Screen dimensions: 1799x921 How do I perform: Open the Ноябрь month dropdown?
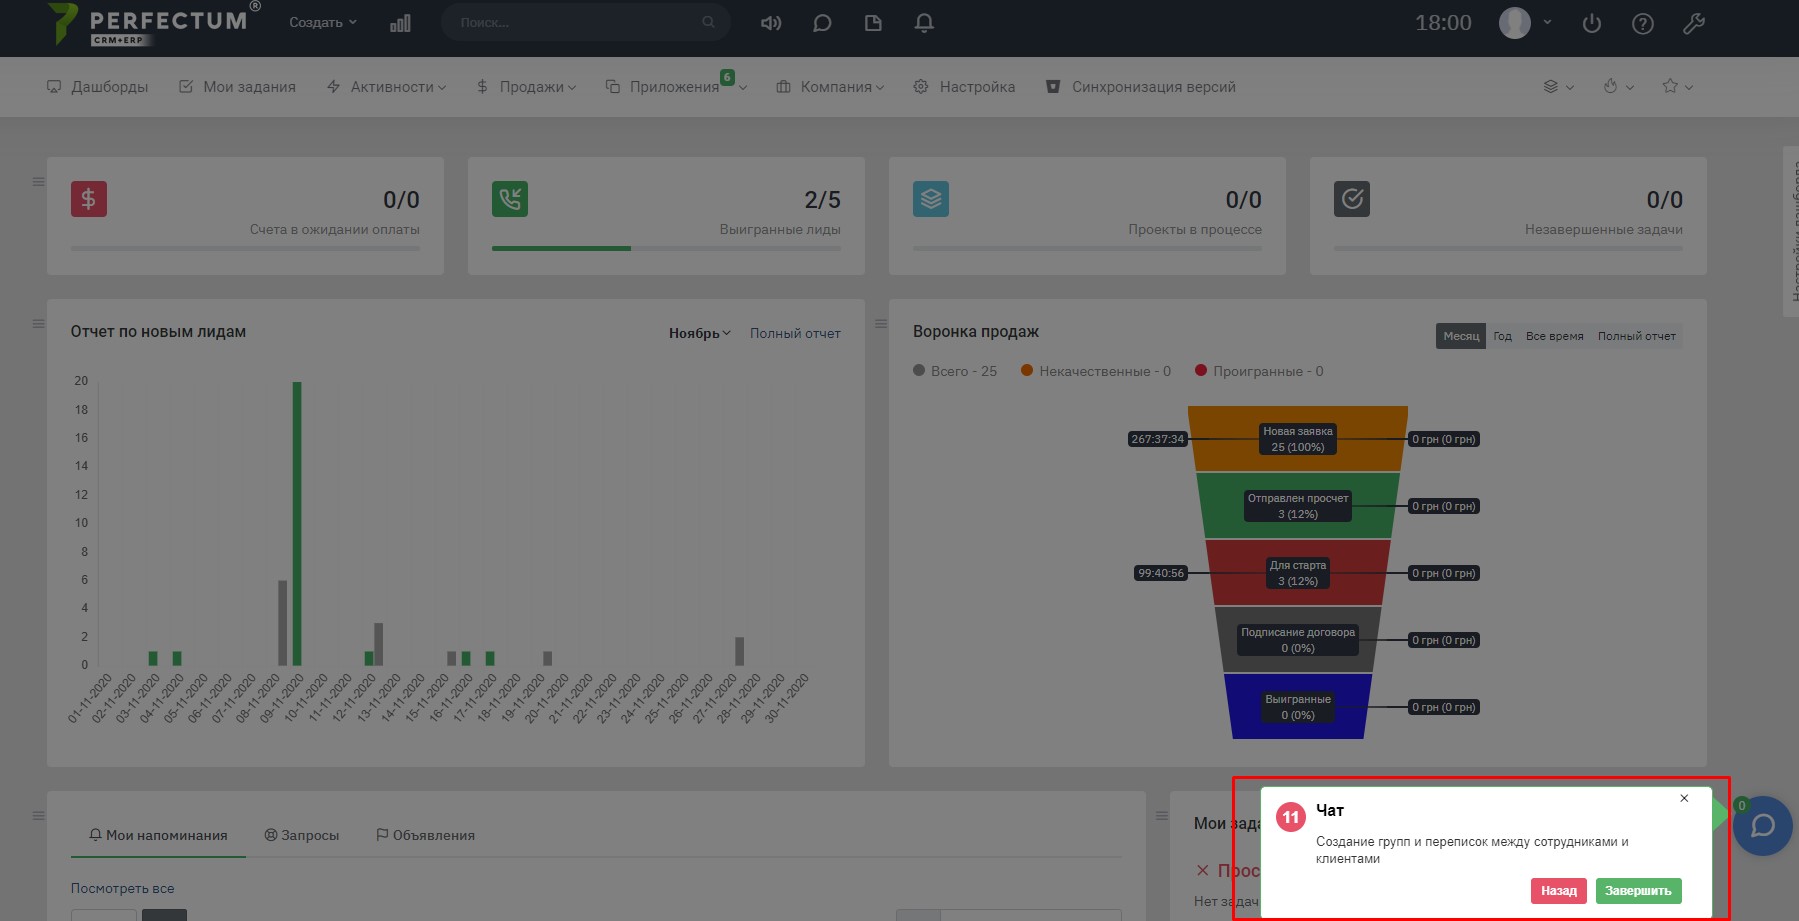click(699, 333)
